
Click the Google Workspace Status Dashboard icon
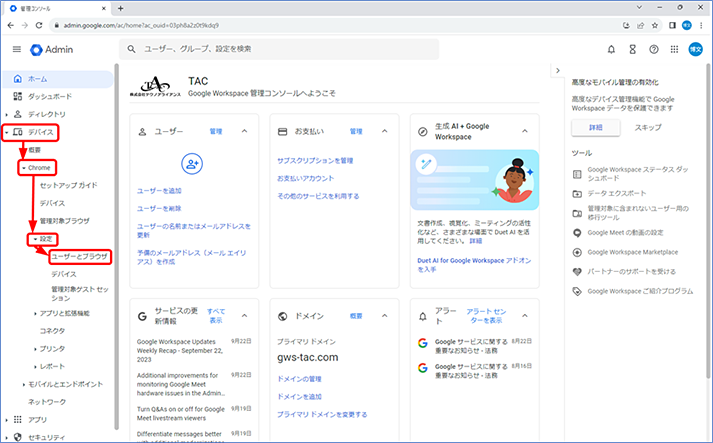577,174
